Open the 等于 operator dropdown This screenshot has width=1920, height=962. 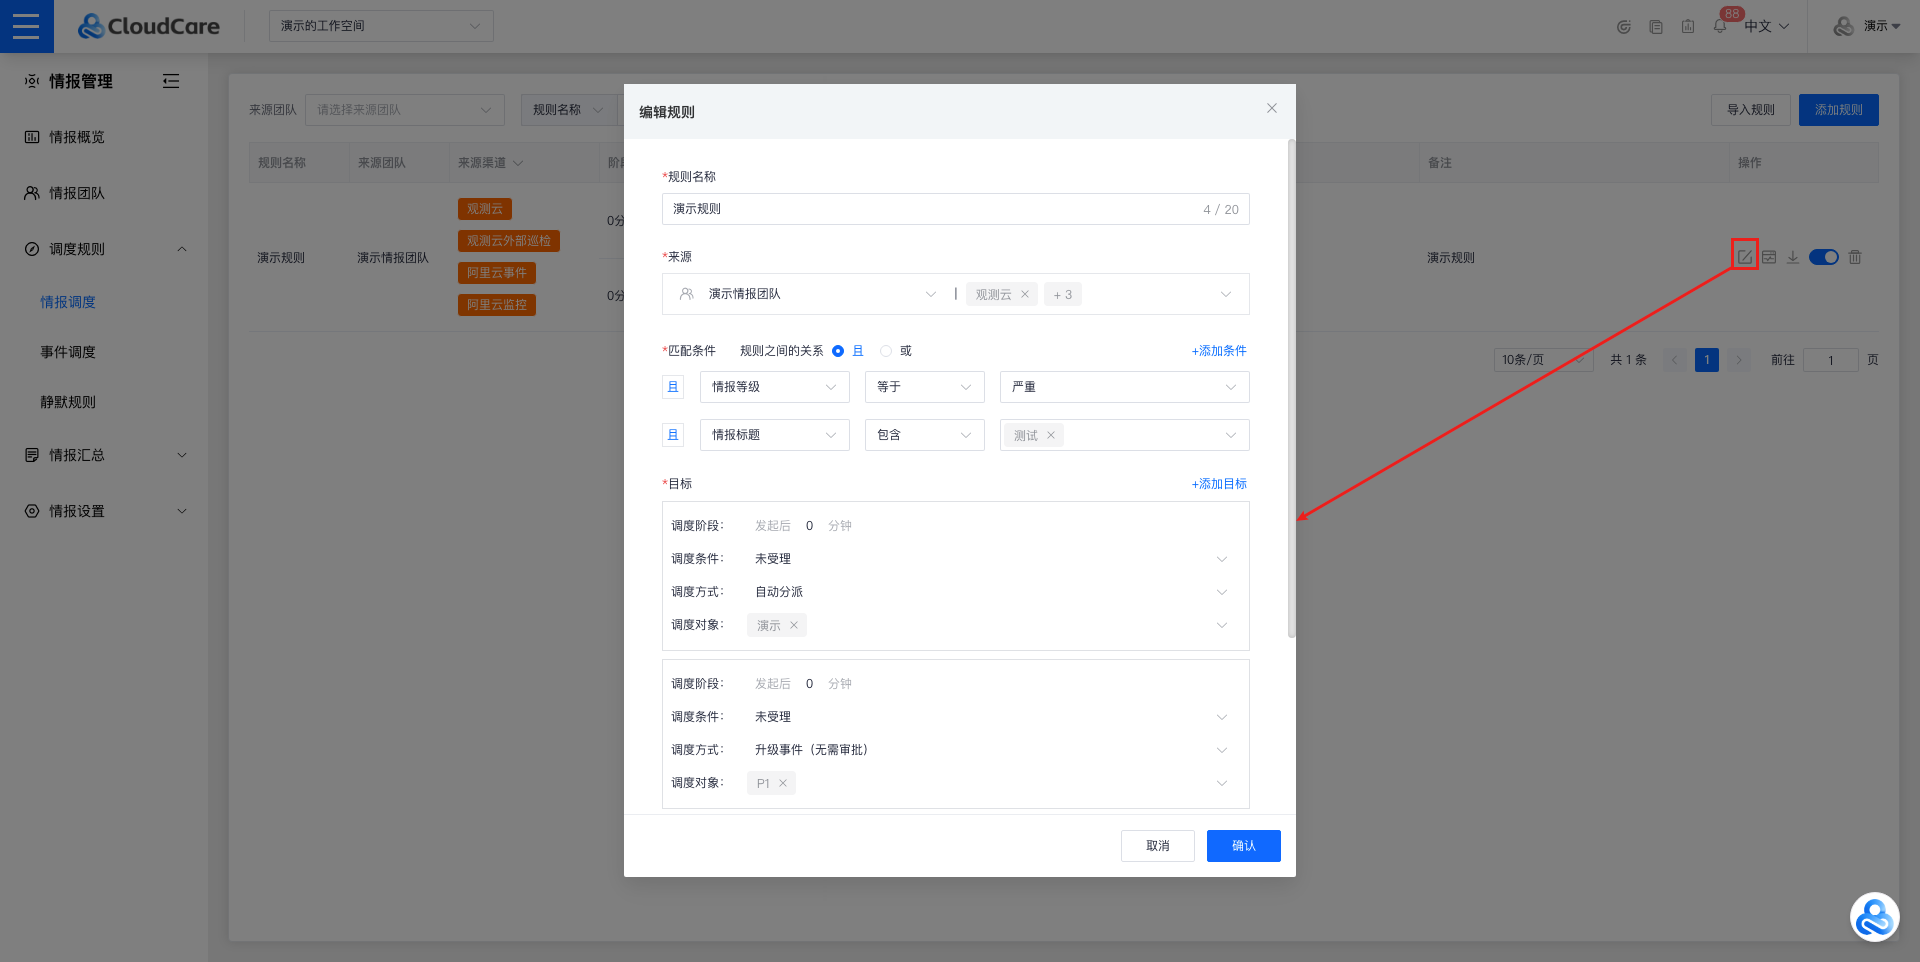click(x=924, y=387)
